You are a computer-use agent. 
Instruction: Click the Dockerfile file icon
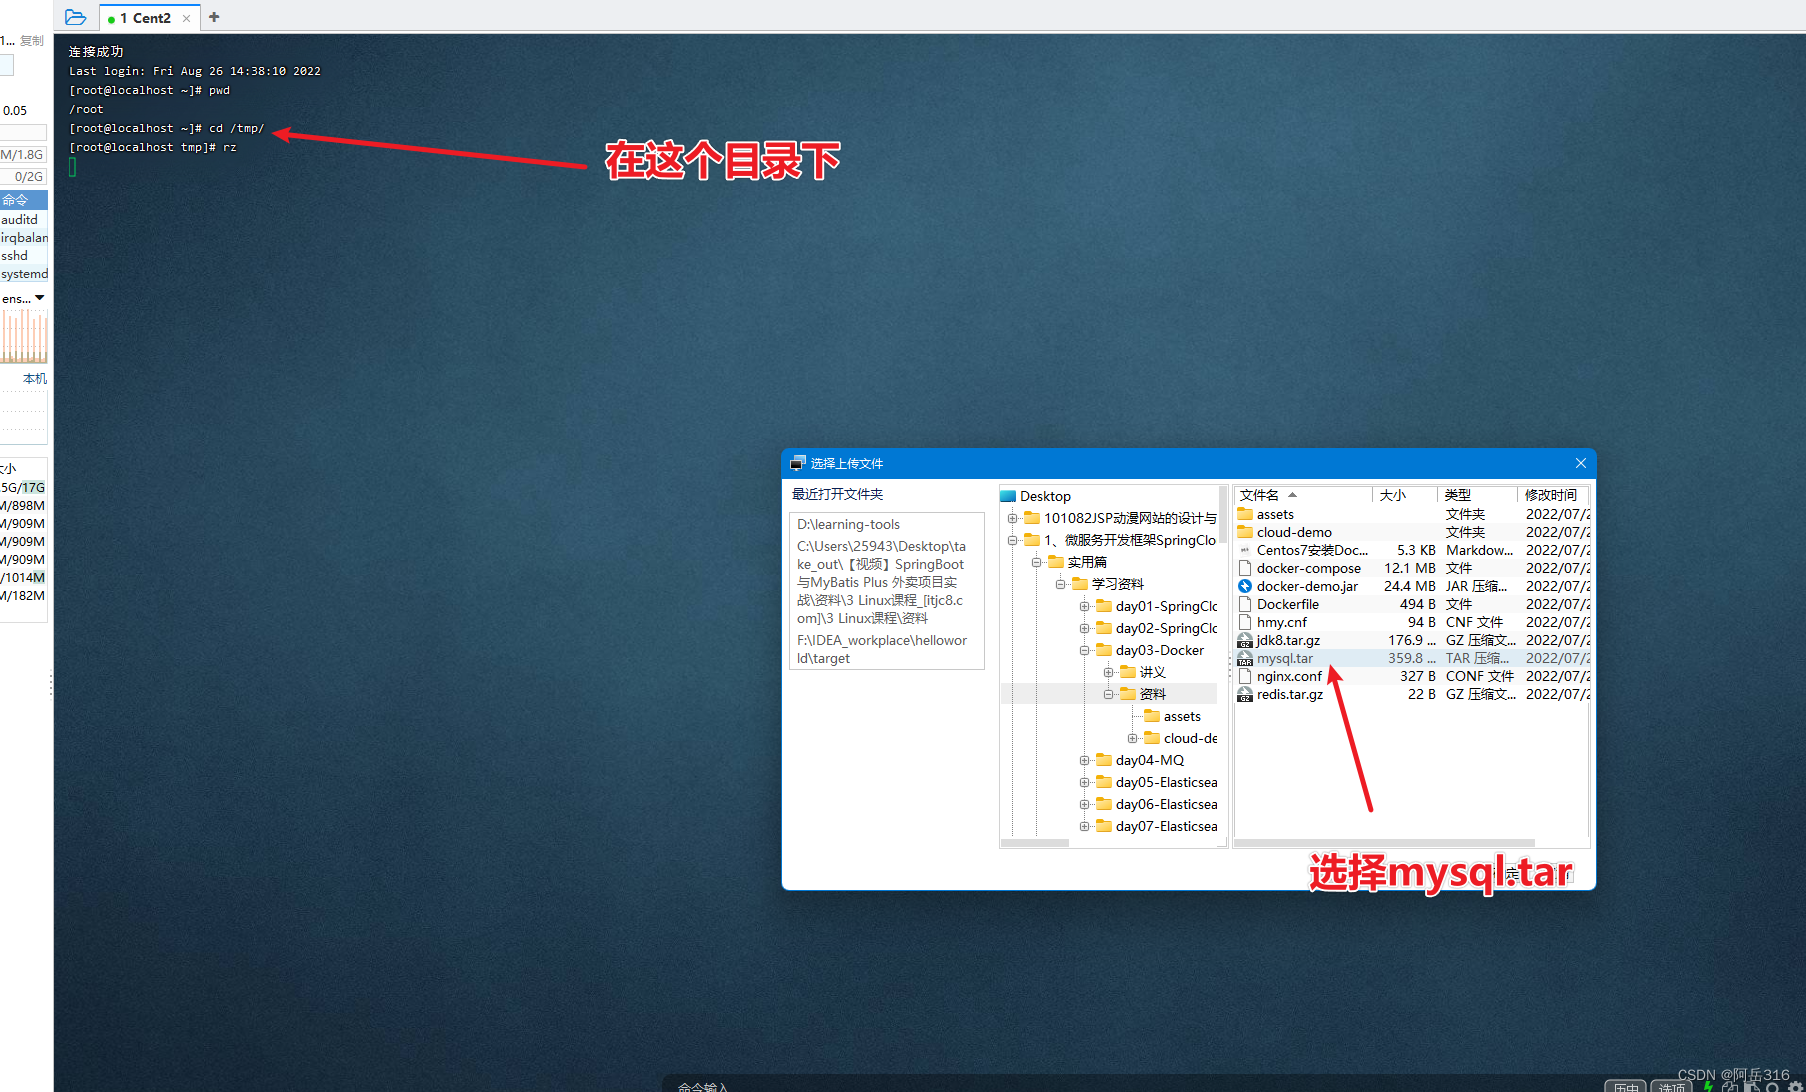click(1245, 604)
